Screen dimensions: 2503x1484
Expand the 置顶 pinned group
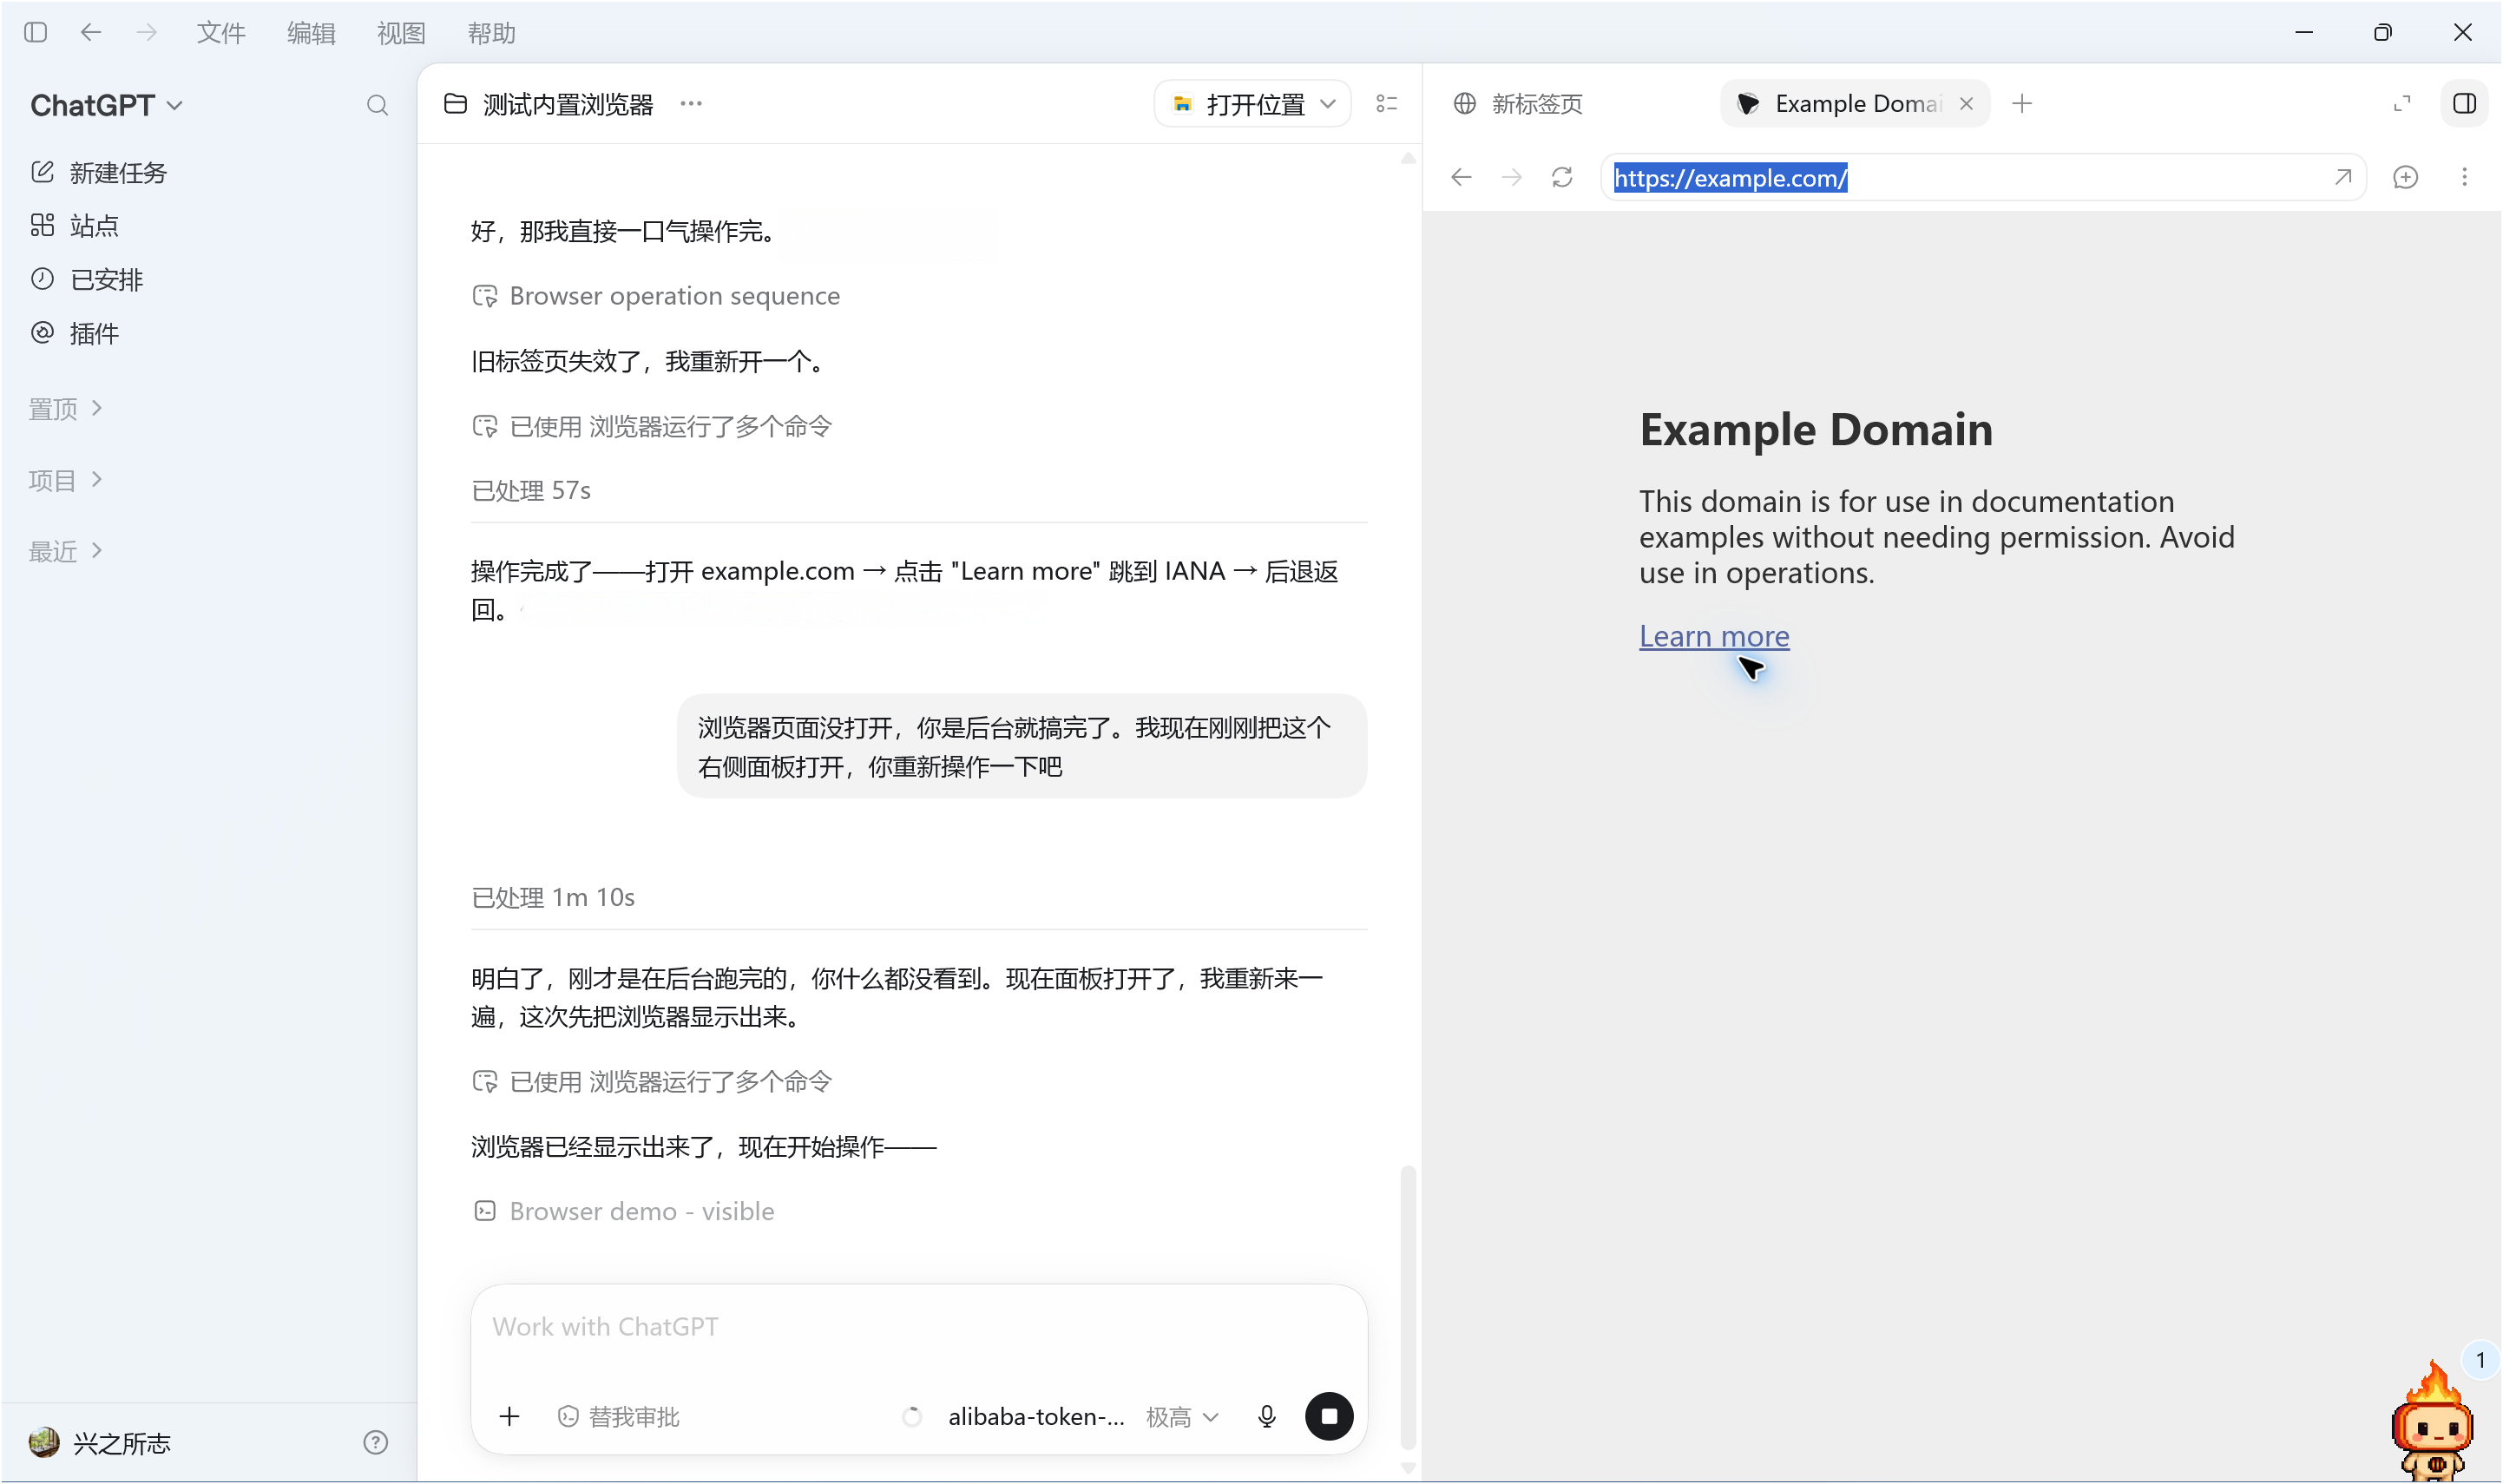pos(66,408)
